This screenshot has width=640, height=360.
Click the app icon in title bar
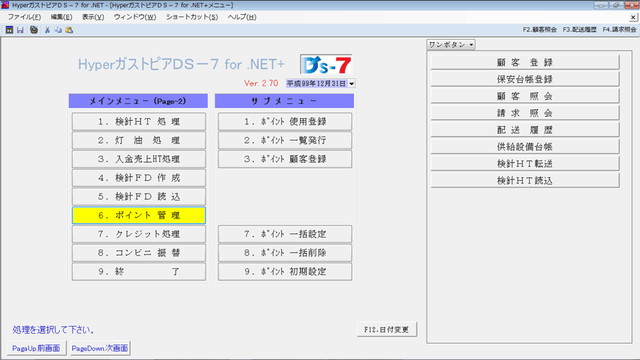tap(5, 5)
